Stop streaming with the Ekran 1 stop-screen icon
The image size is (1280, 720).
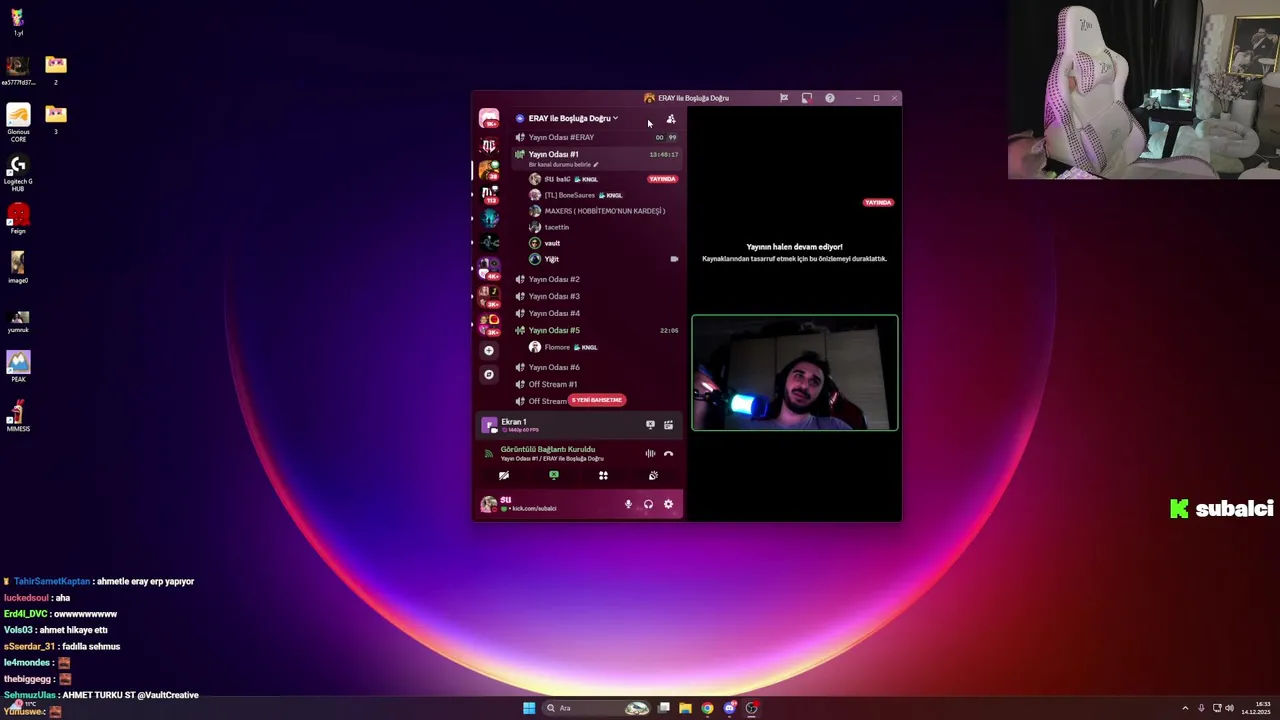pos(650,425)
